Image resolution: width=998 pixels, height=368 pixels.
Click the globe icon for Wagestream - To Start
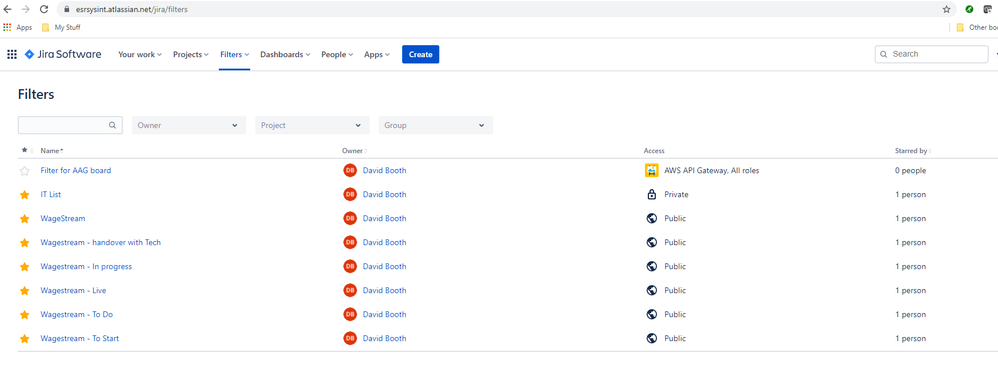(651, 338)
